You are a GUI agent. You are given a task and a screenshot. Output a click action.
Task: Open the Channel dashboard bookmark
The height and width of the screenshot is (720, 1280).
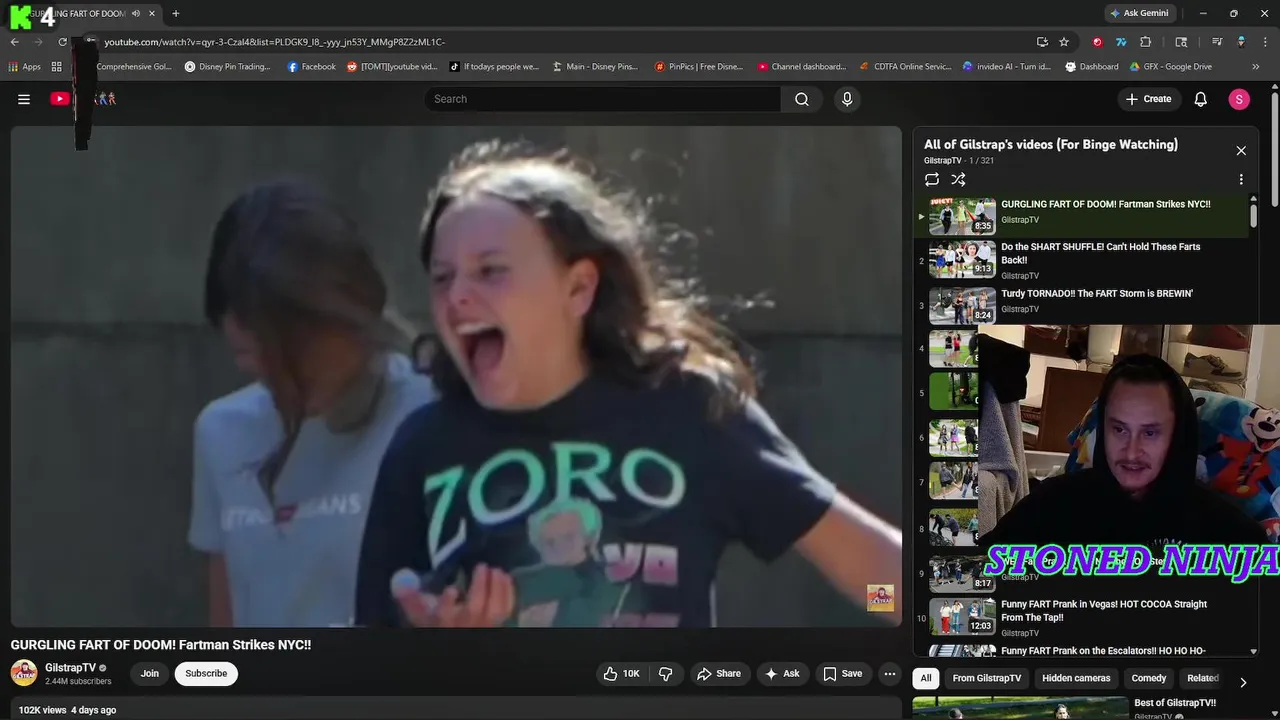[802, 67]
